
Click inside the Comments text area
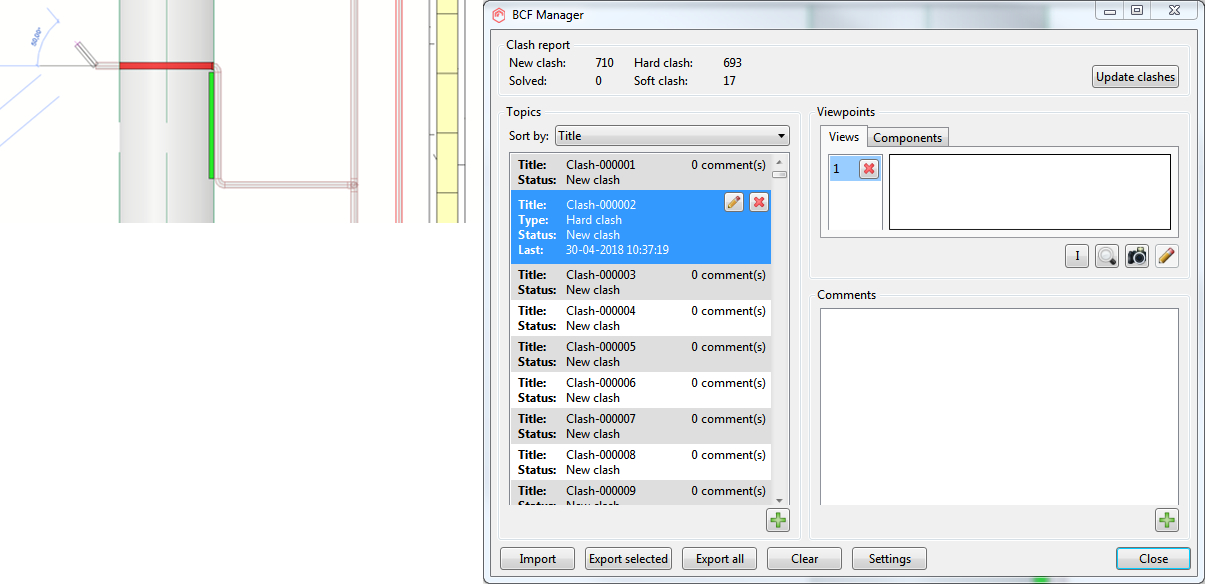click(x=998, y=405)
